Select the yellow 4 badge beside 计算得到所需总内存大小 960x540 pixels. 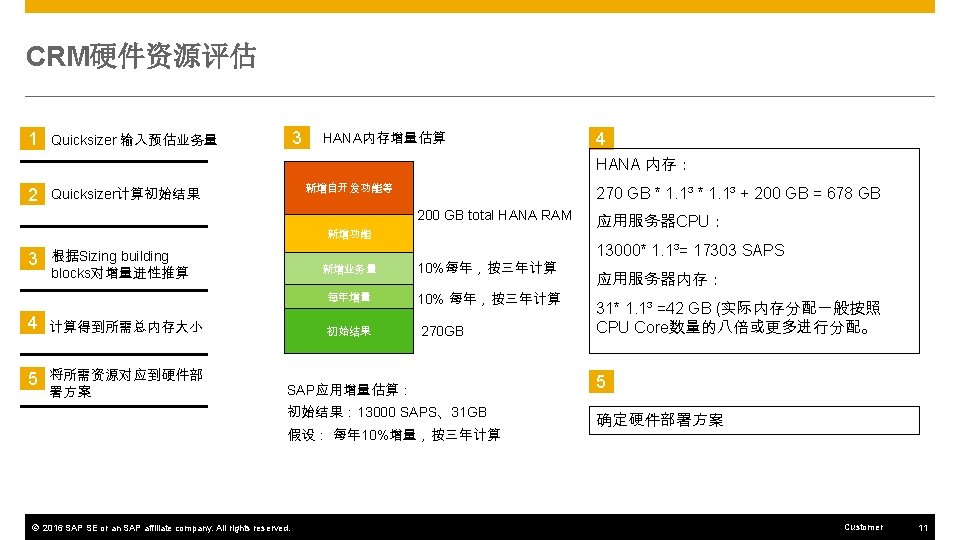(x=32, y=323)
